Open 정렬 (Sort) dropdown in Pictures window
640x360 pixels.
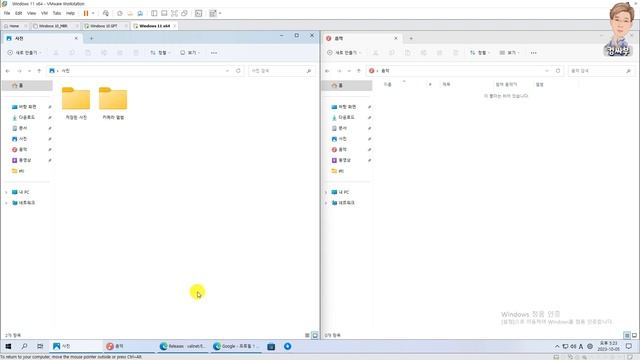pyautogui.click(x=160, y=53)
